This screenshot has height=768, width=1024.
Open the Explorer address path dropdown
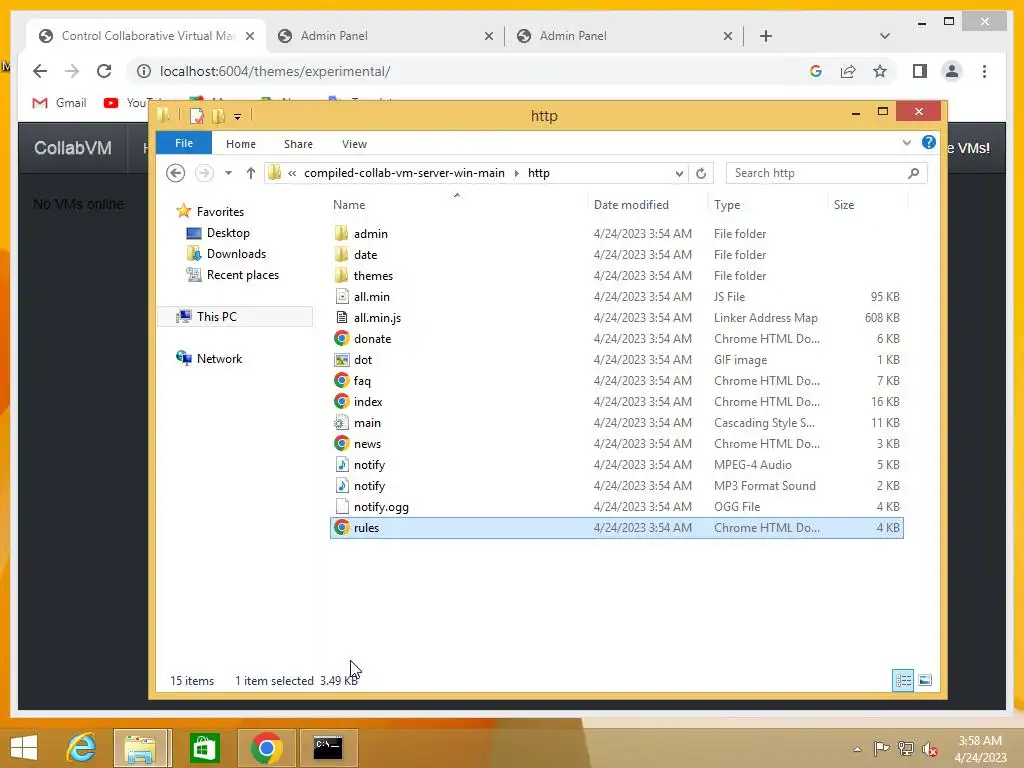(679, 173)
